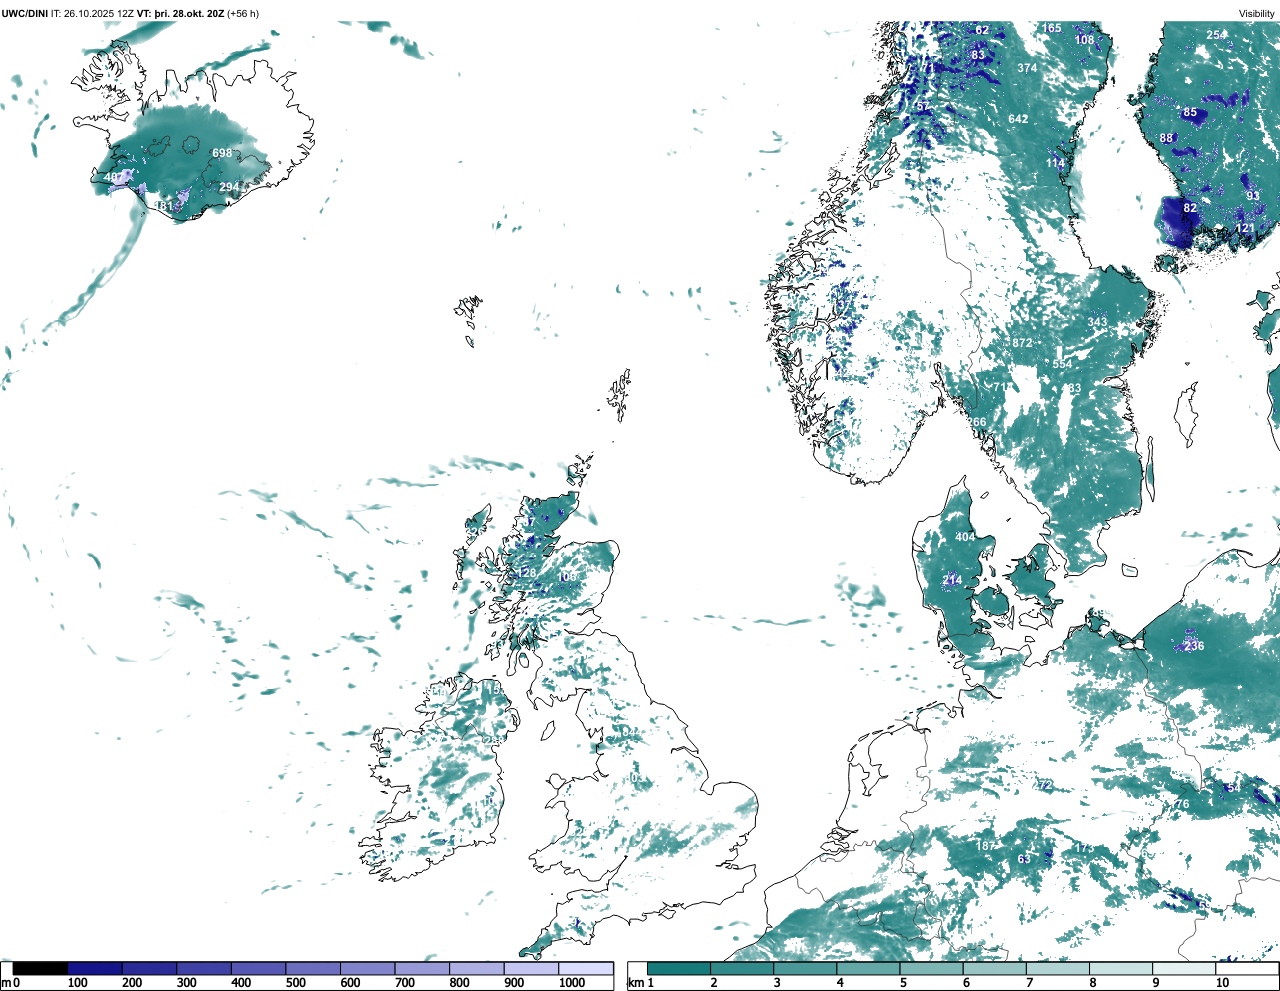
Task: Click the '62' value at the top edge
Action: pos(982,30)
